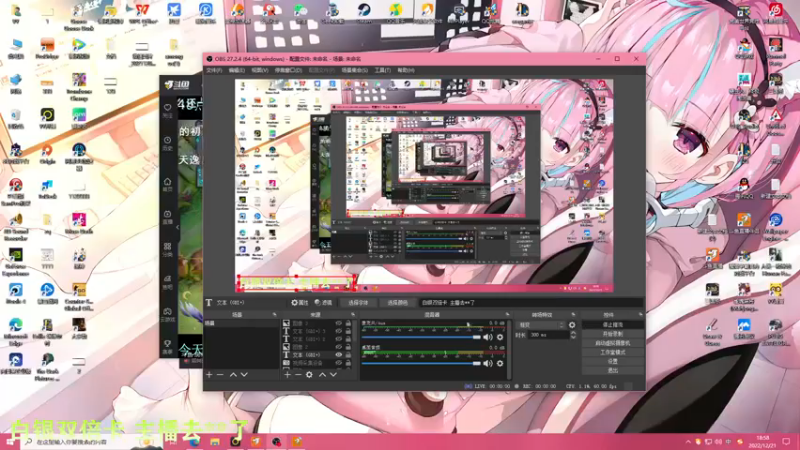Mute the desktop audio speaker icon
The image size is (800, 450).
tap(488, 363)
